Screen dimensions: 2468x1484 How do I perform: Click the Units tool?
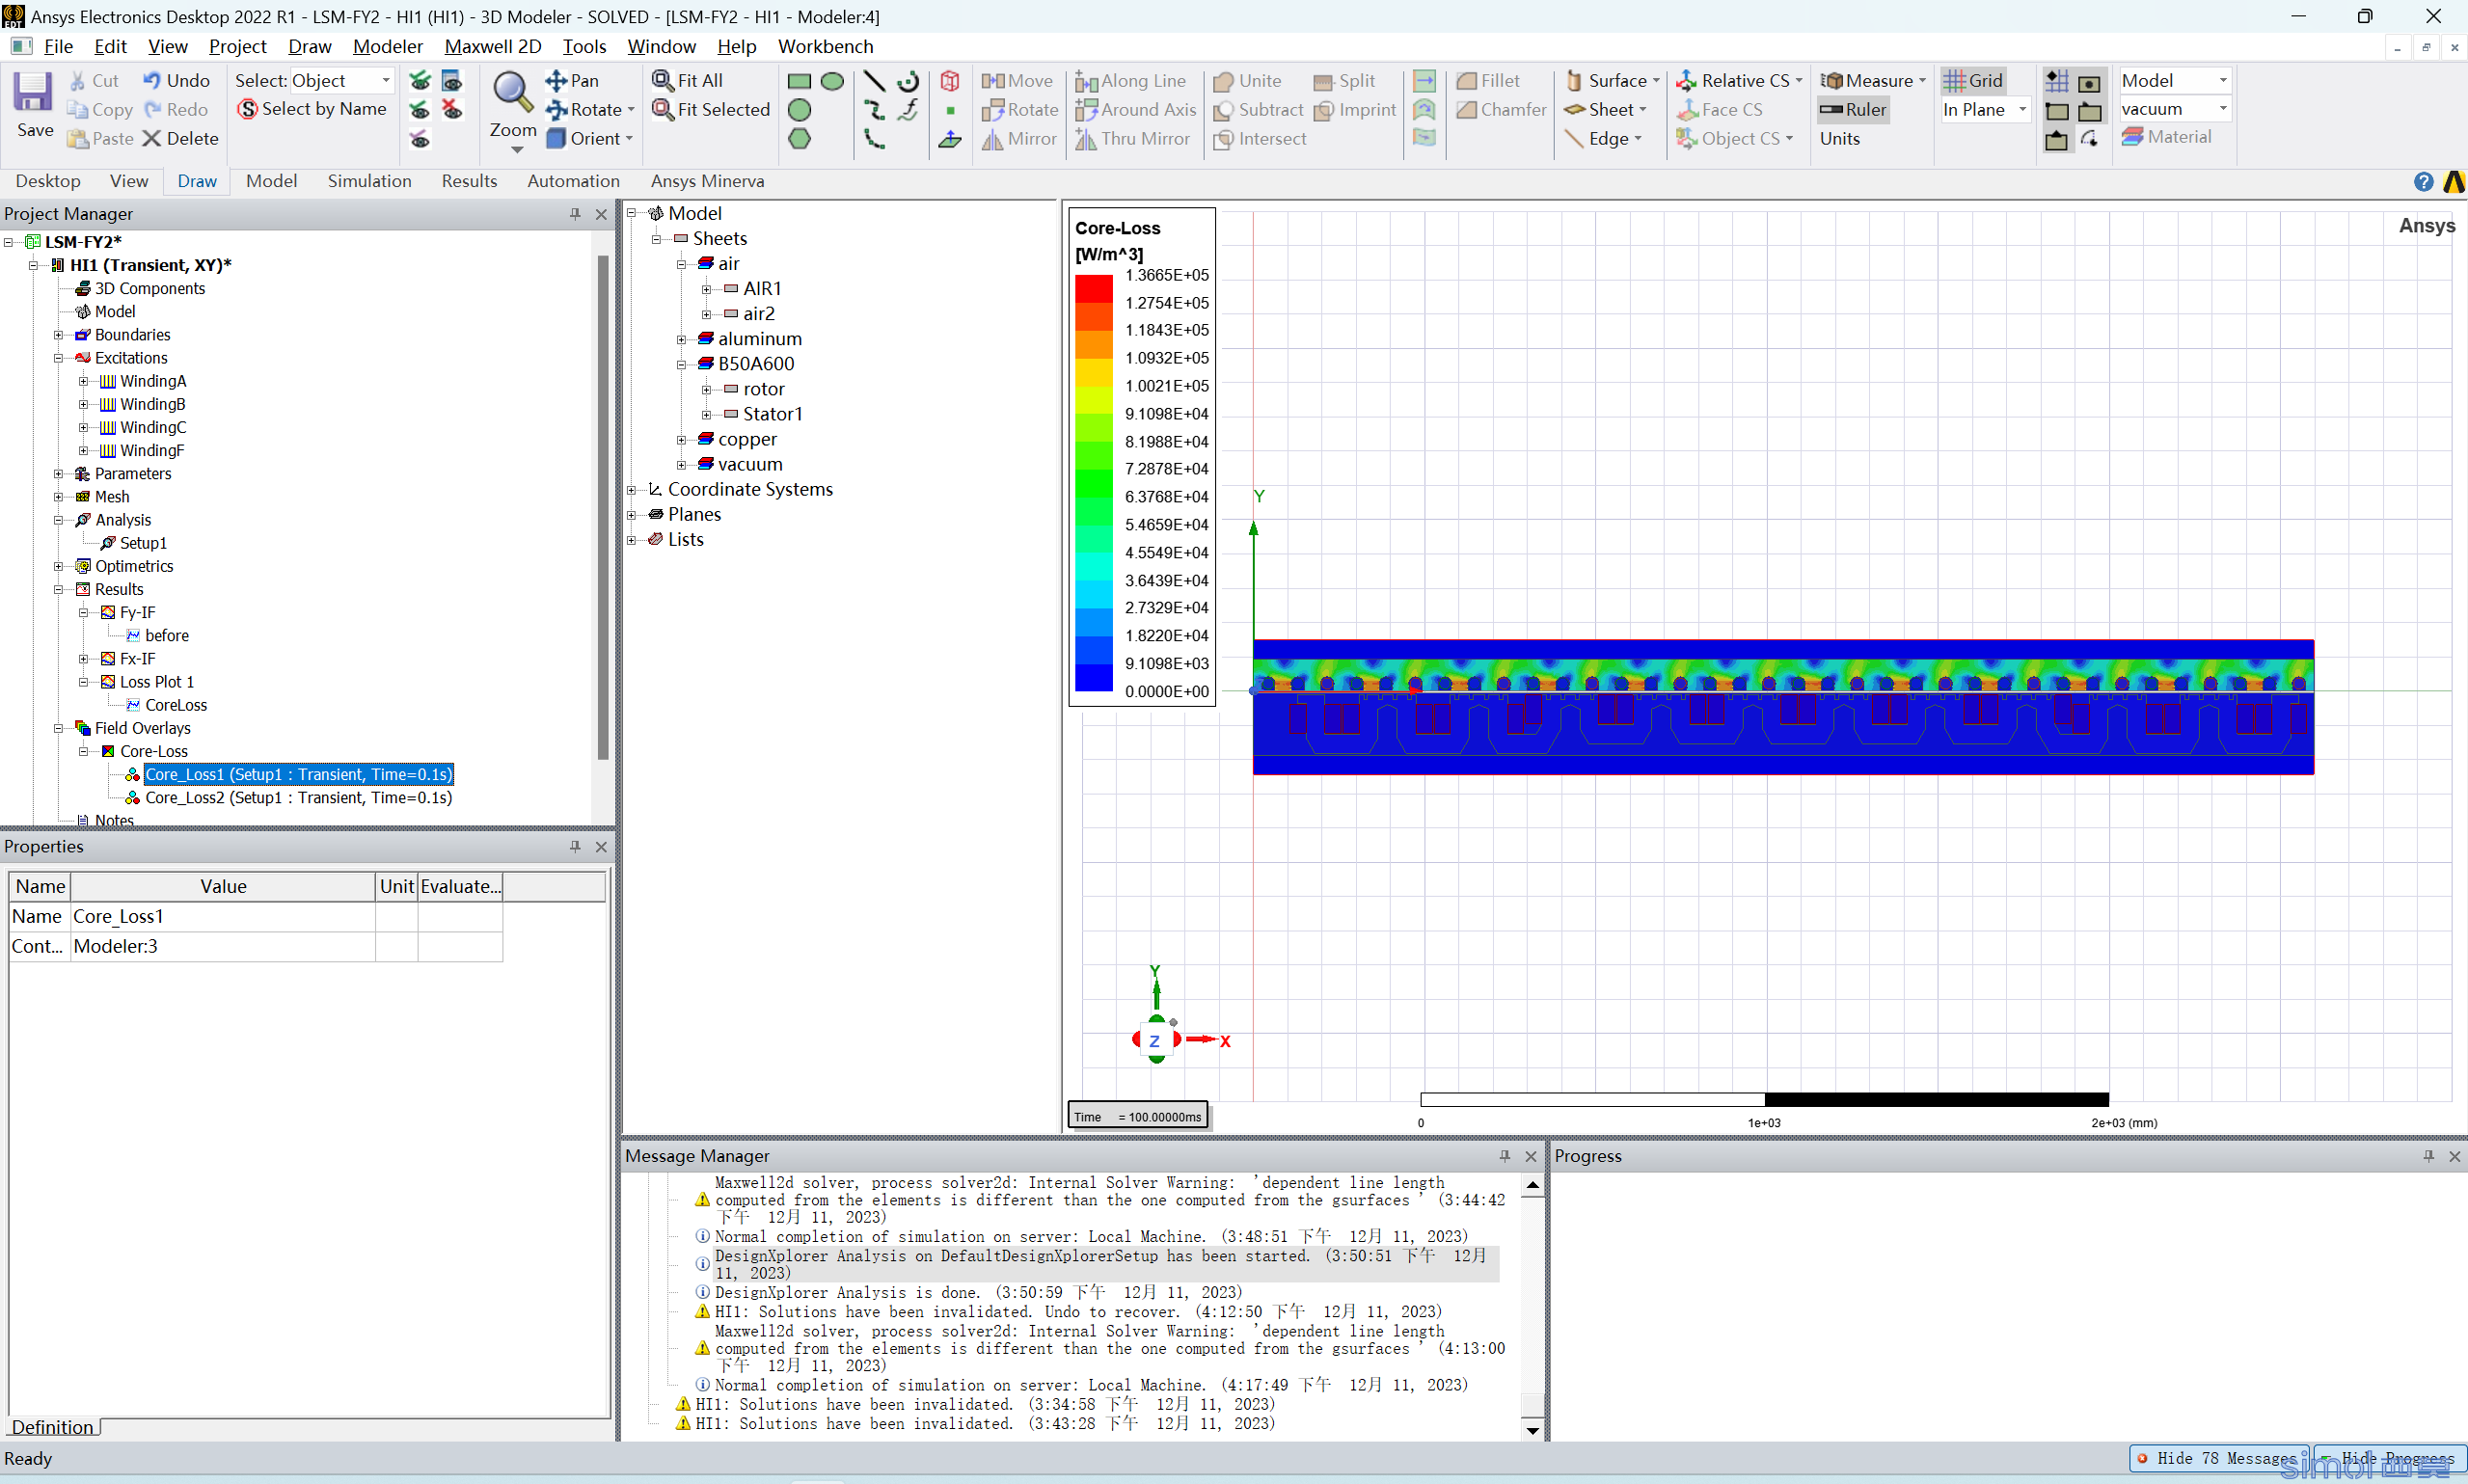[1840, 138]
